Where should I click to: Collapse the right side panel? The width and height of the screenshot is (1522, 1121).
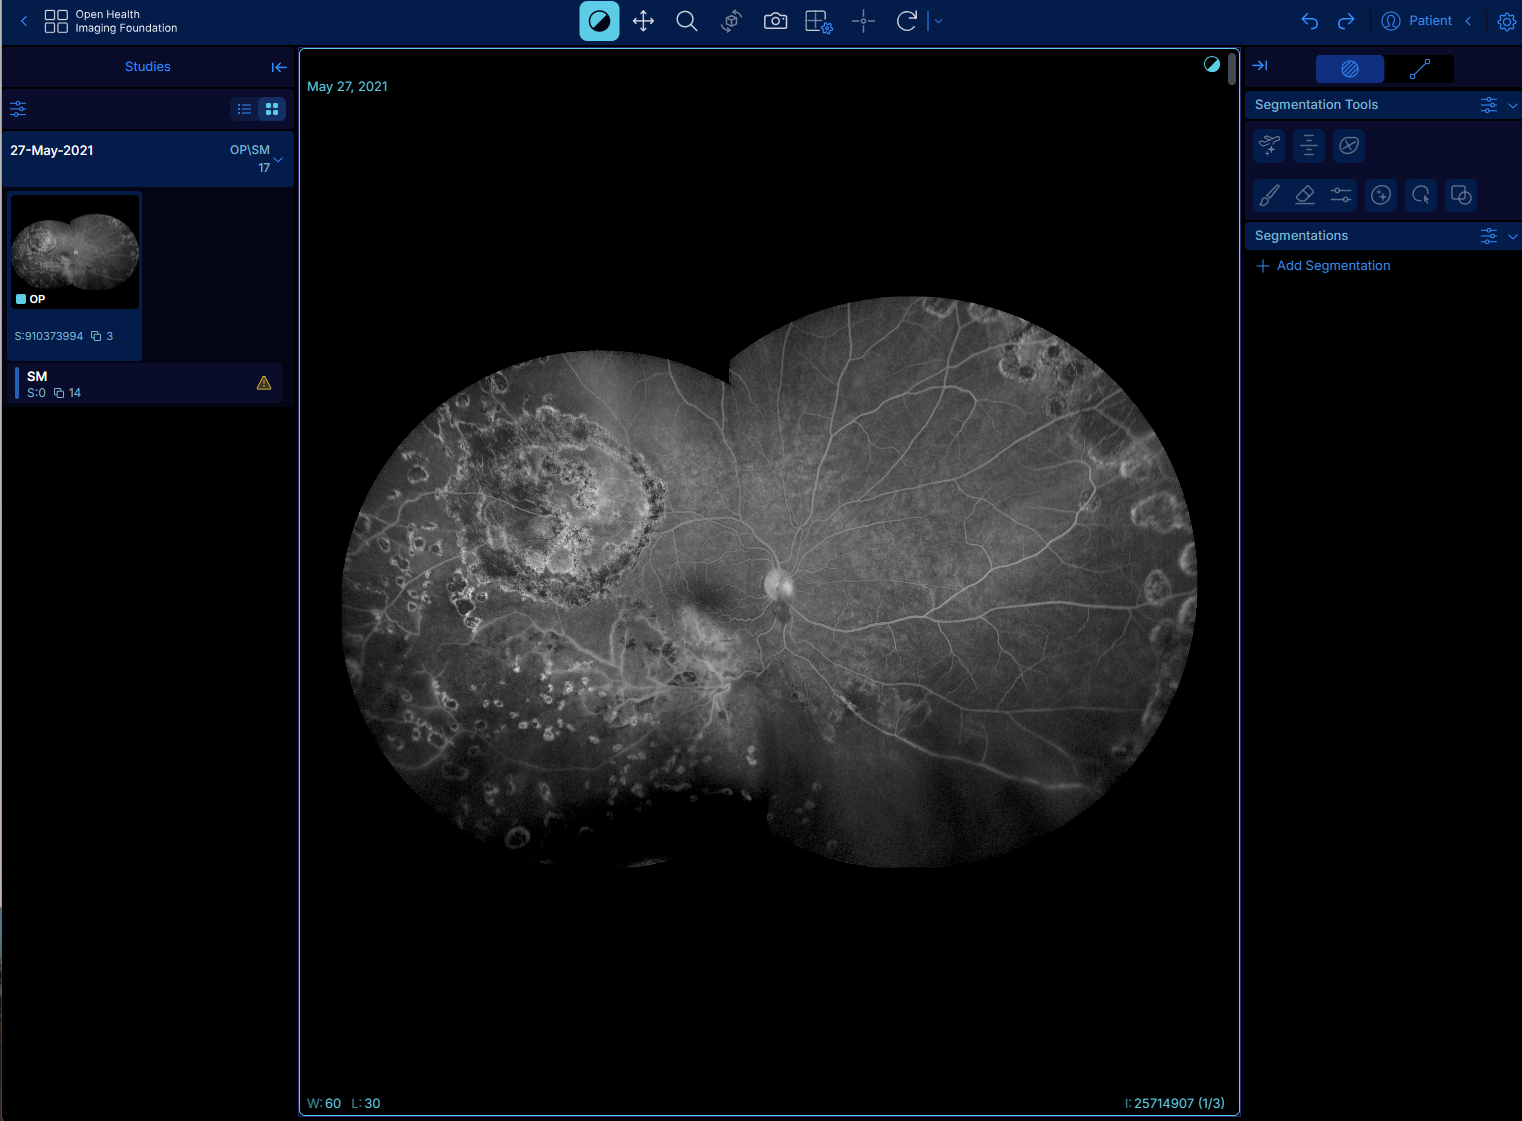point(1260,66)
